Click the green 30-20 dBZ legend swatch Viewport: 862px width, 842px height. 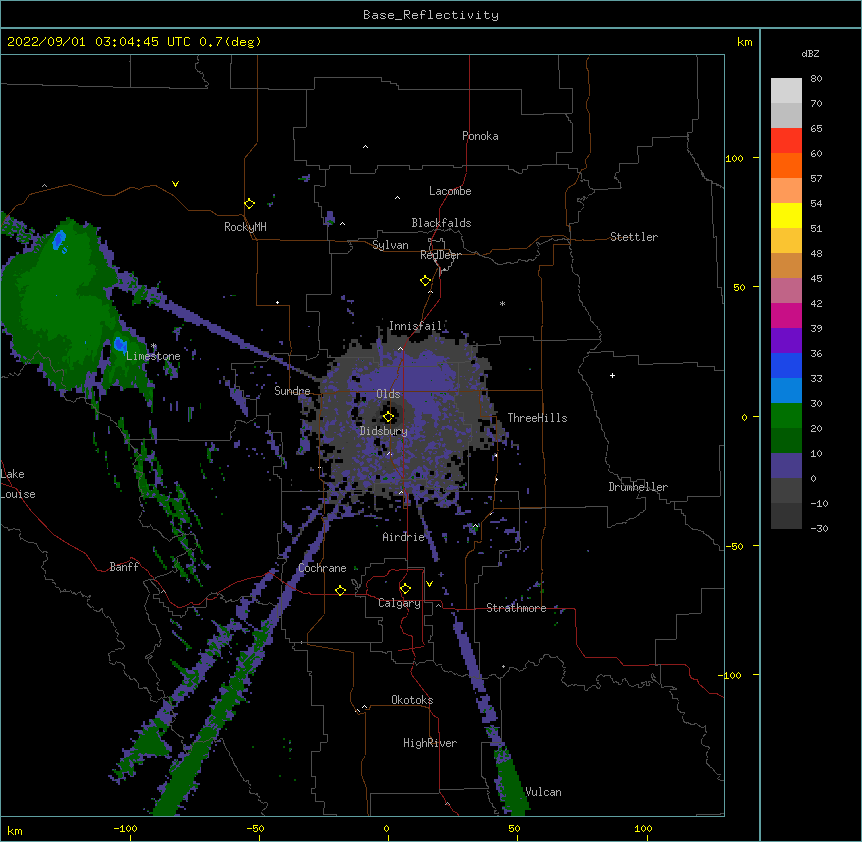tap(786, 416)
